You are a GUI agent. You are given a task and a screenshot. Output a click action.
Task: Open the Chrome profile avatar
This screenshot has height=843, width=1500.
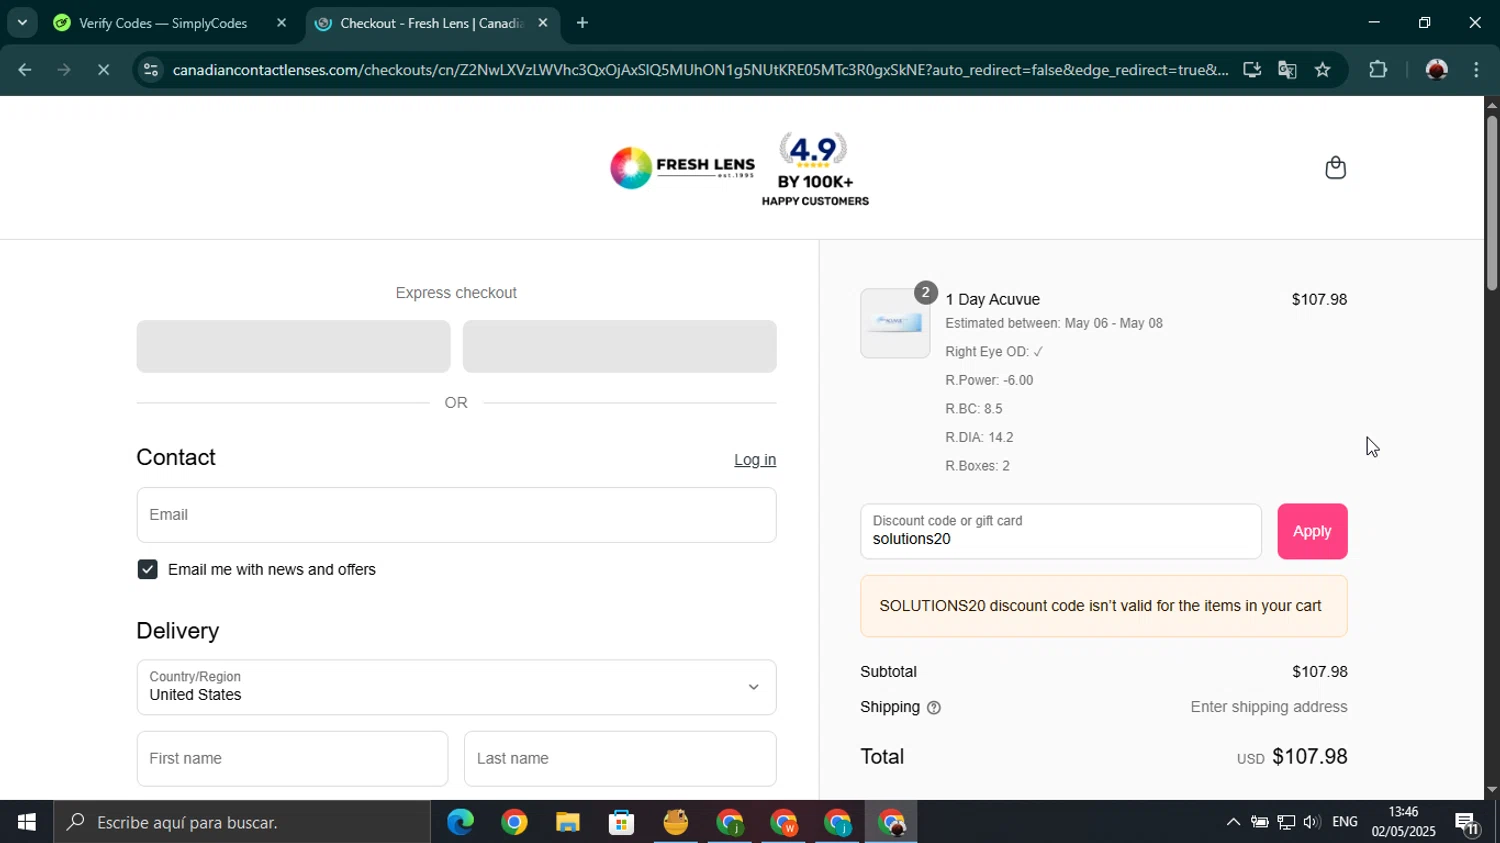[x=1437, y=70]
